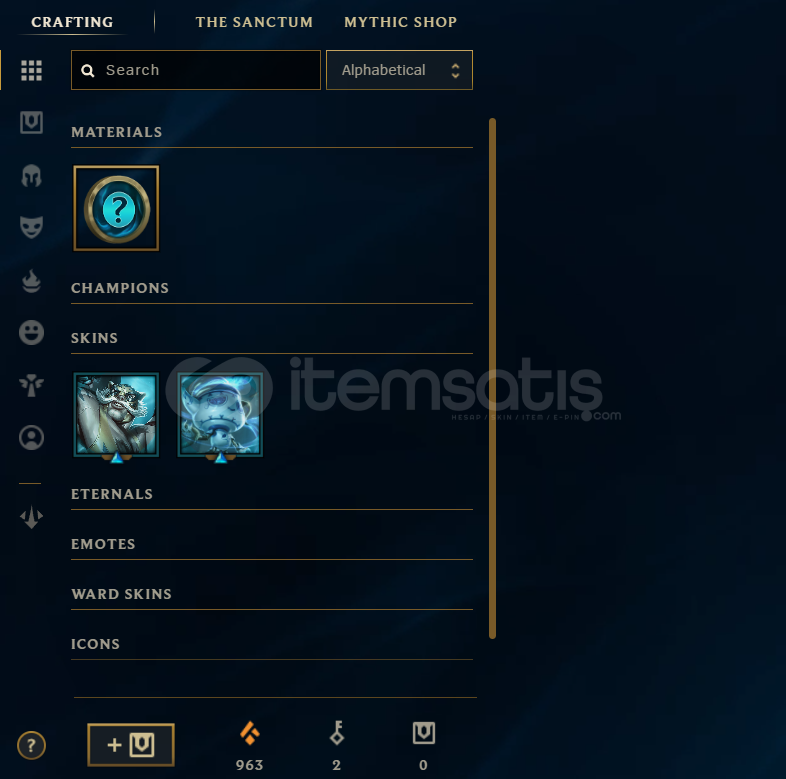Click the loot list vertical scrollbar
786x779 pixels.
pyautogui.click(x=492, y=378)
